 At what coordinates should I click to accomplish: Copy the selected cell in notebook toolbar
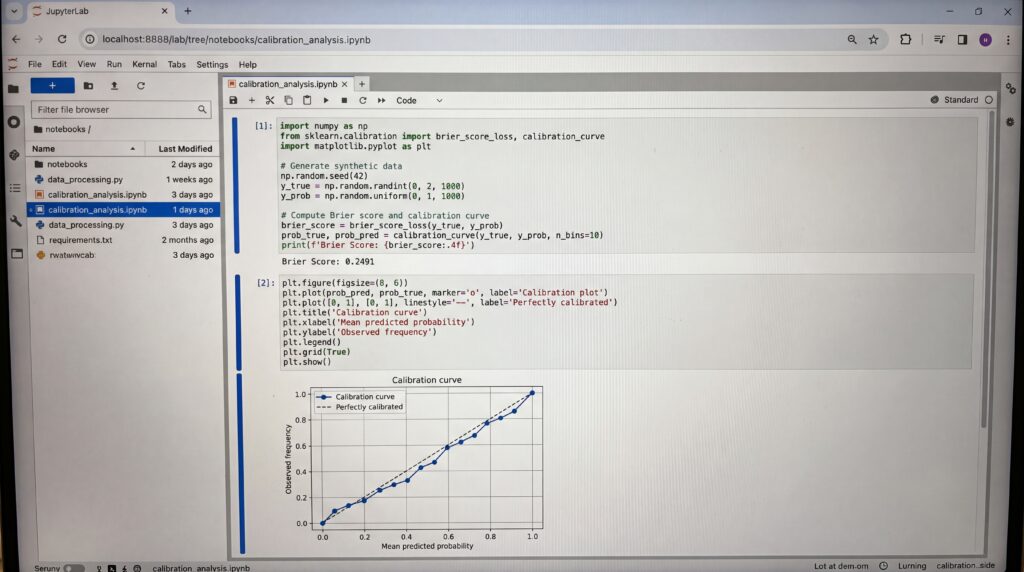[x=288, y=101]
